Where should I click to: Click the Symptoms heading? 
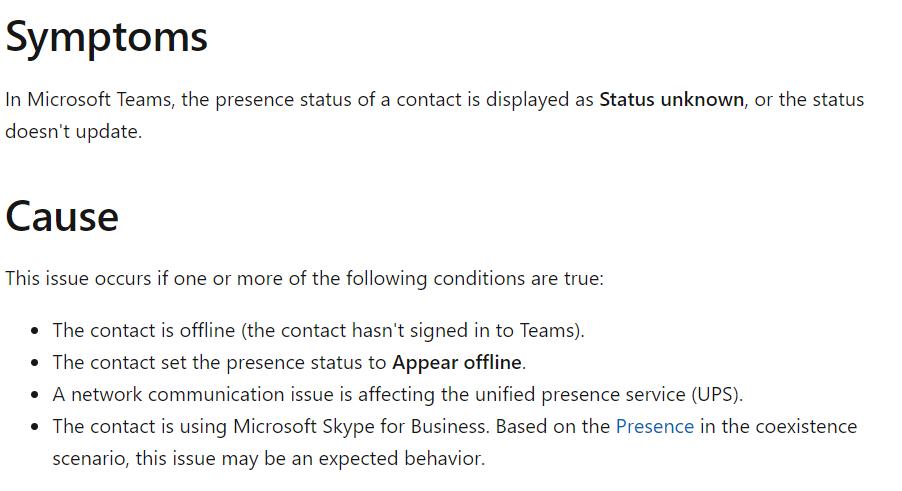107,38
